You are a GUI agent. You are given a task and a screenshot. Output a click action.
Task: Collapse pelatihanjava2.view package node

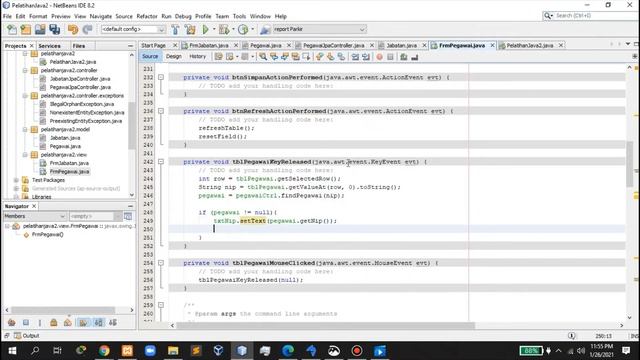coord(25,155)
